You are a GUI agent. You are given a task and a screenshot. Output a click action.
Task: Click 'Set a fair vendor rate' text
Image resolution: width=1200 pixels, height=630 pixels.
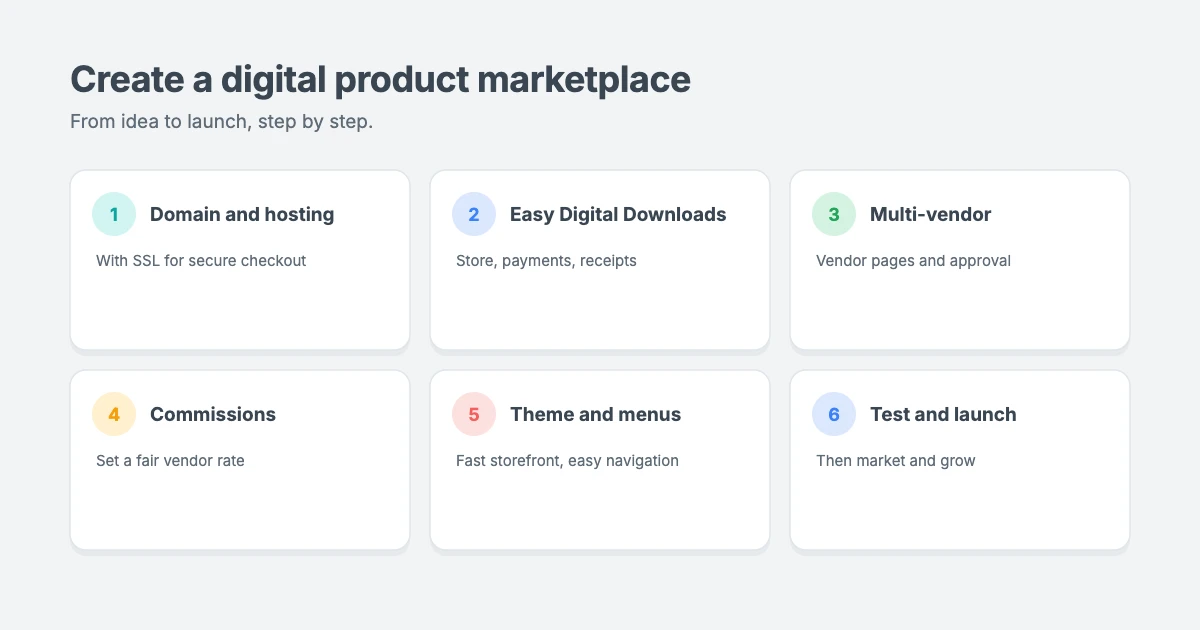(170, 461)
